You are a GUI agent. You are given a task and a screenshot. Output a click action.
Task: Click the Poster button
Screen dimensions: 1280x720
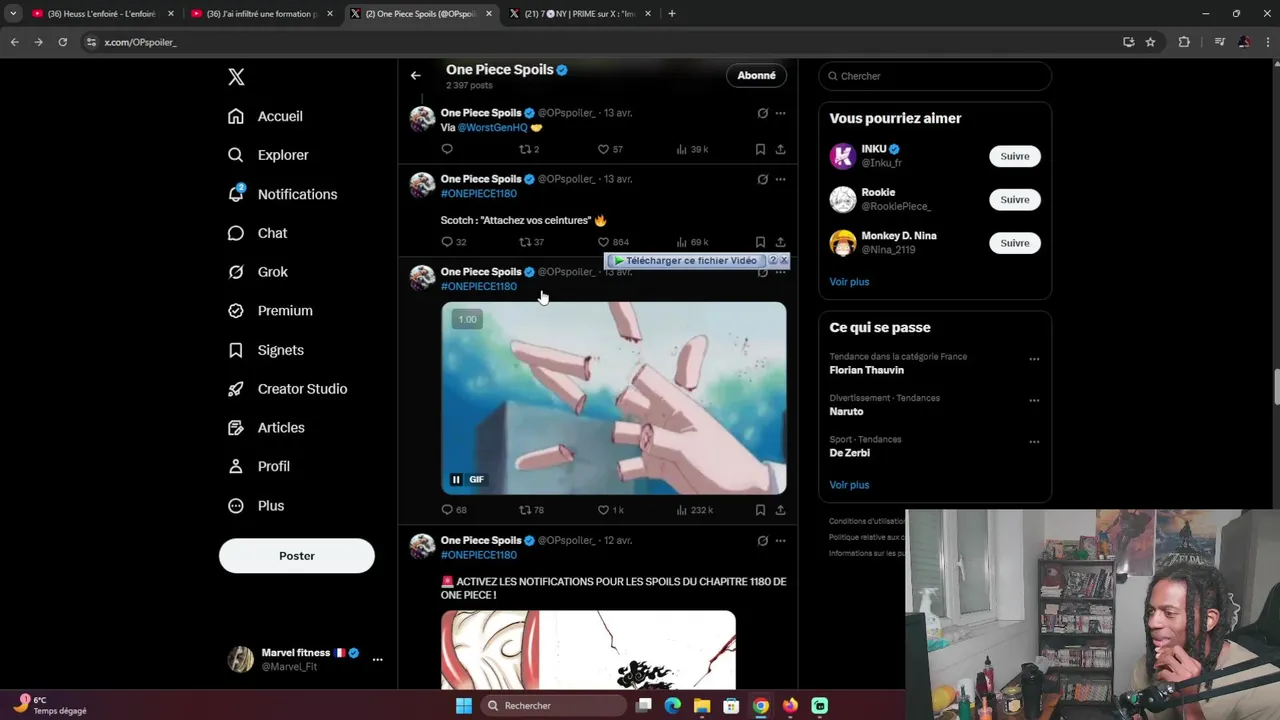[297, 556]
